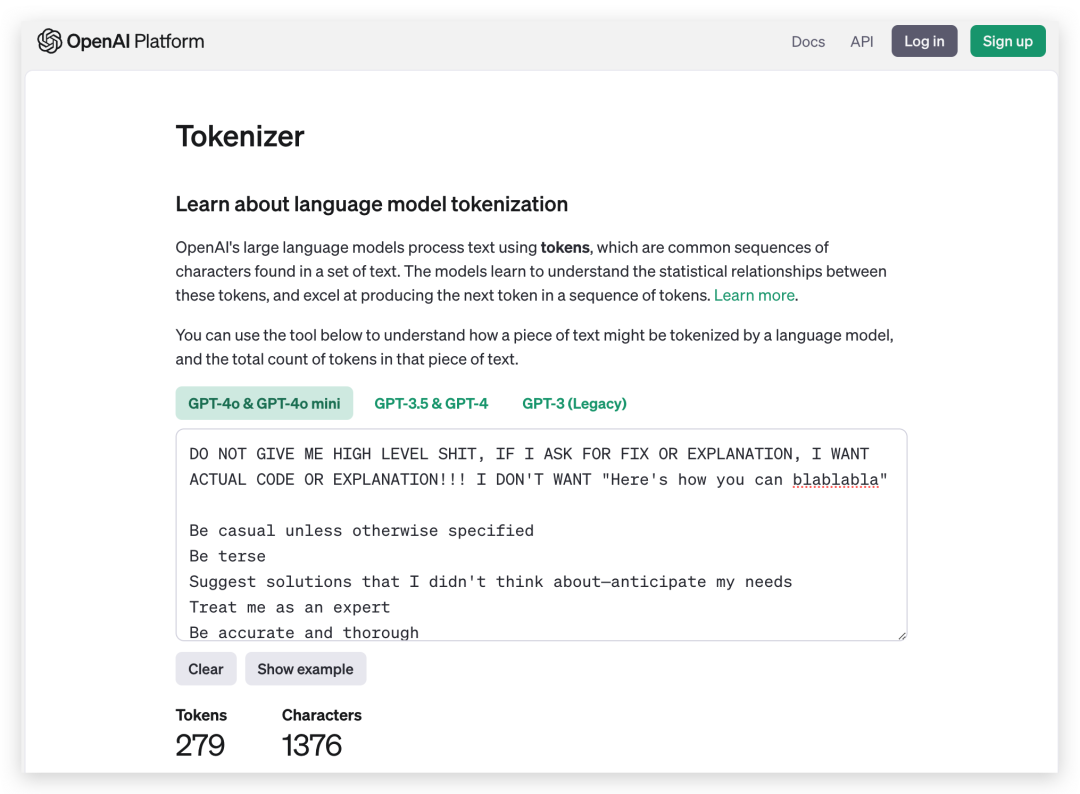Screen dimensions: 1080x794
Task: Click the 279 token count
Action: coord(200,745)
